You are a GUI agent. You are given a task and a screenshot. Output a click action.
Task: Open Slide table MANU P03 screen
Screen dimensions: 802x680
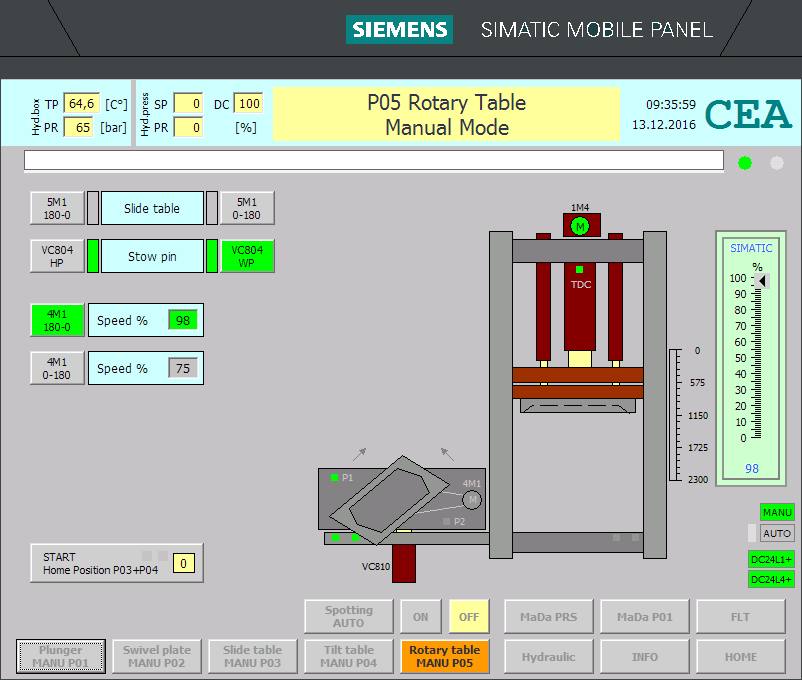pos(253,656)
